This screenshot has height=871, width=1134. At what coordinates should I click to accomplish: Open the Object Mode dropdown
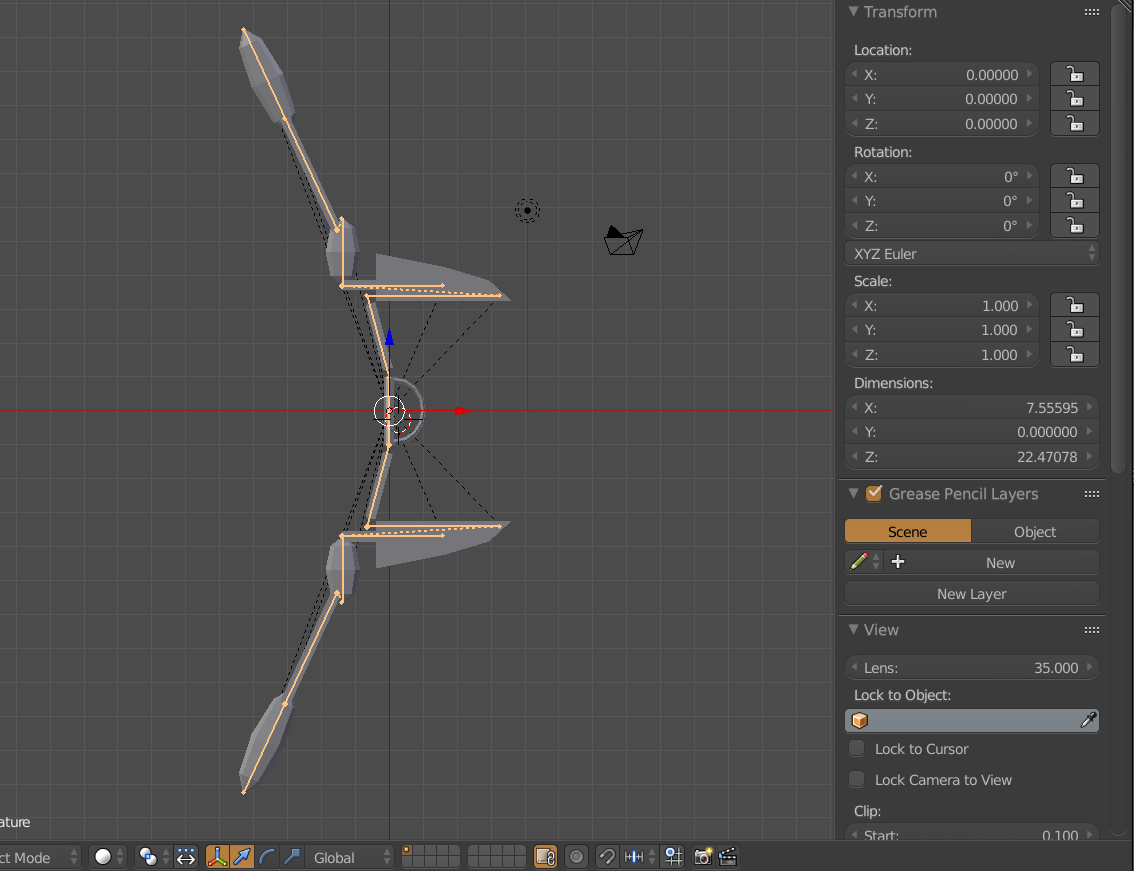click(39, 857)
